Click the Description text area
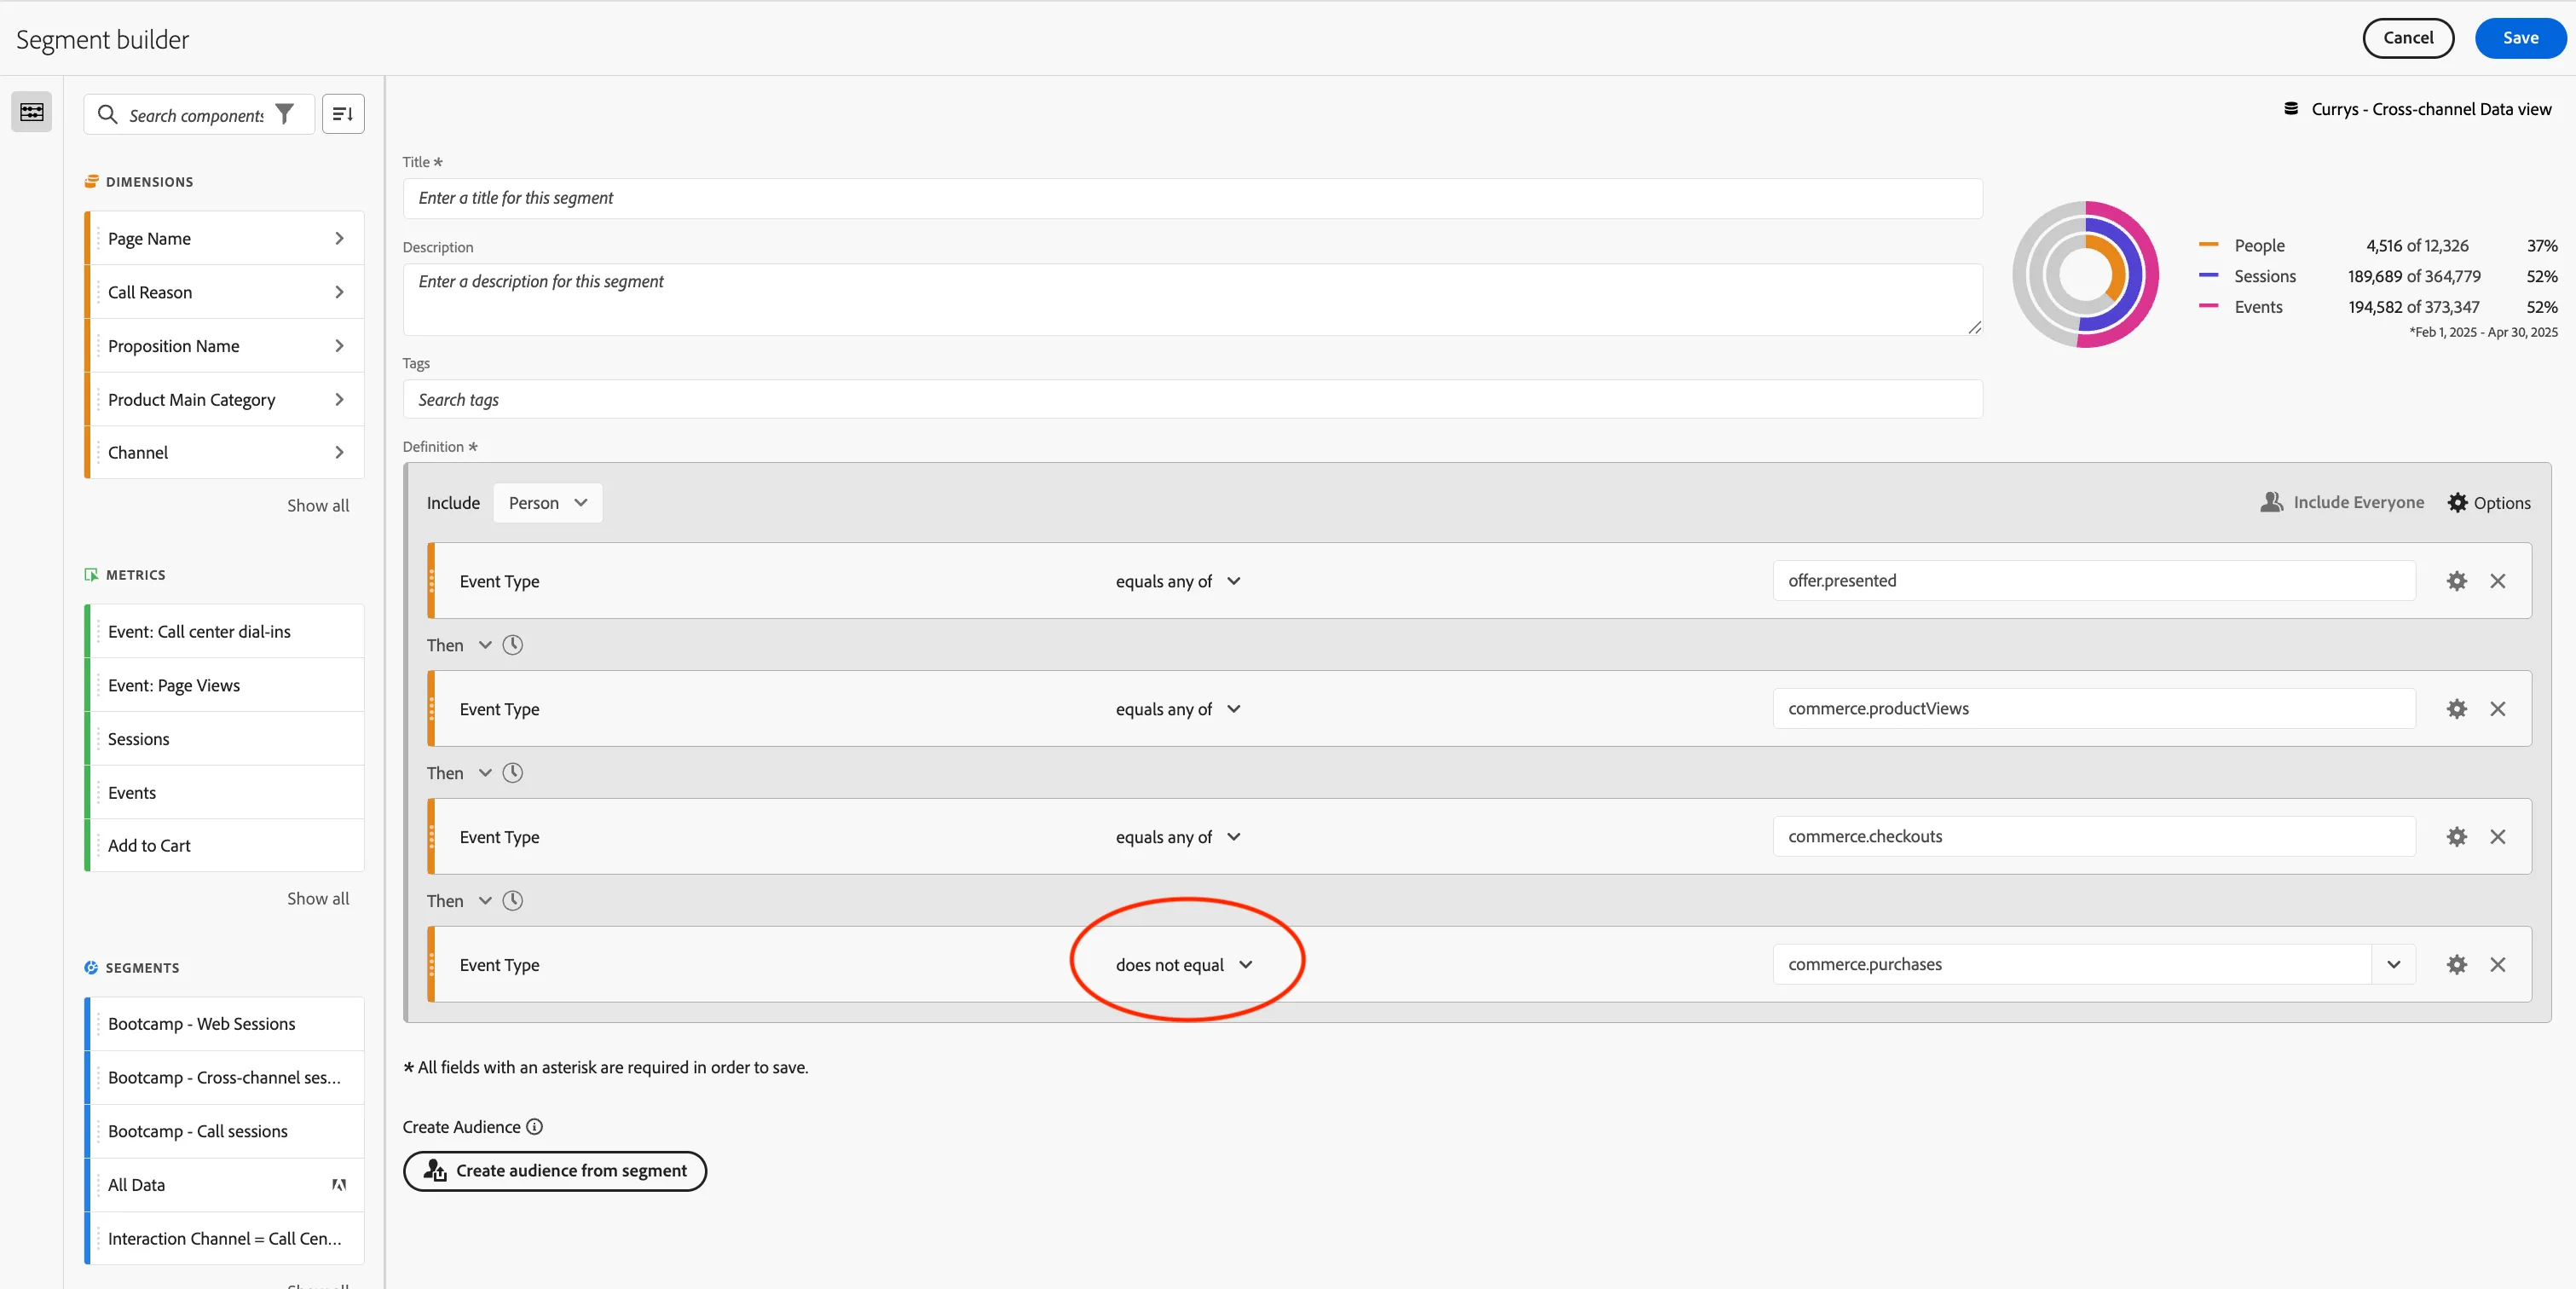Image resolution: width=2576 pixels, height=1289 pixels. click(1192, 299)
